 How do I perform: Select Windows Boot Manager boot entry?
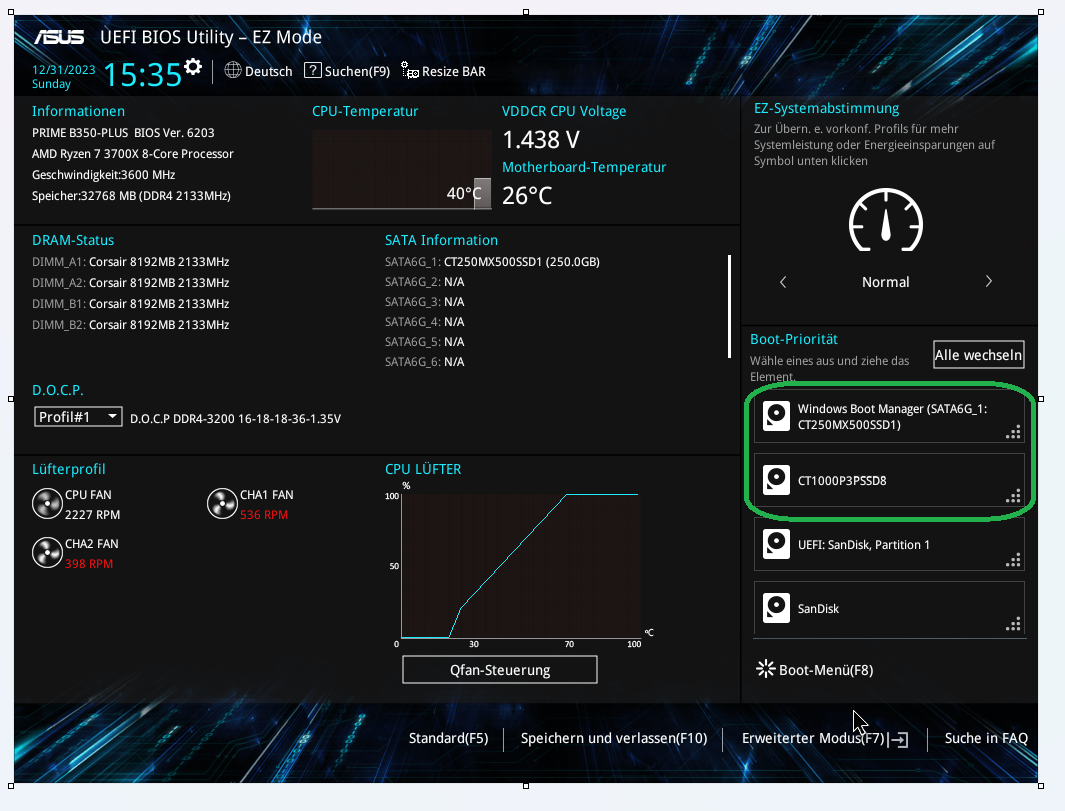pyautogui.click(x=889, y=417)
